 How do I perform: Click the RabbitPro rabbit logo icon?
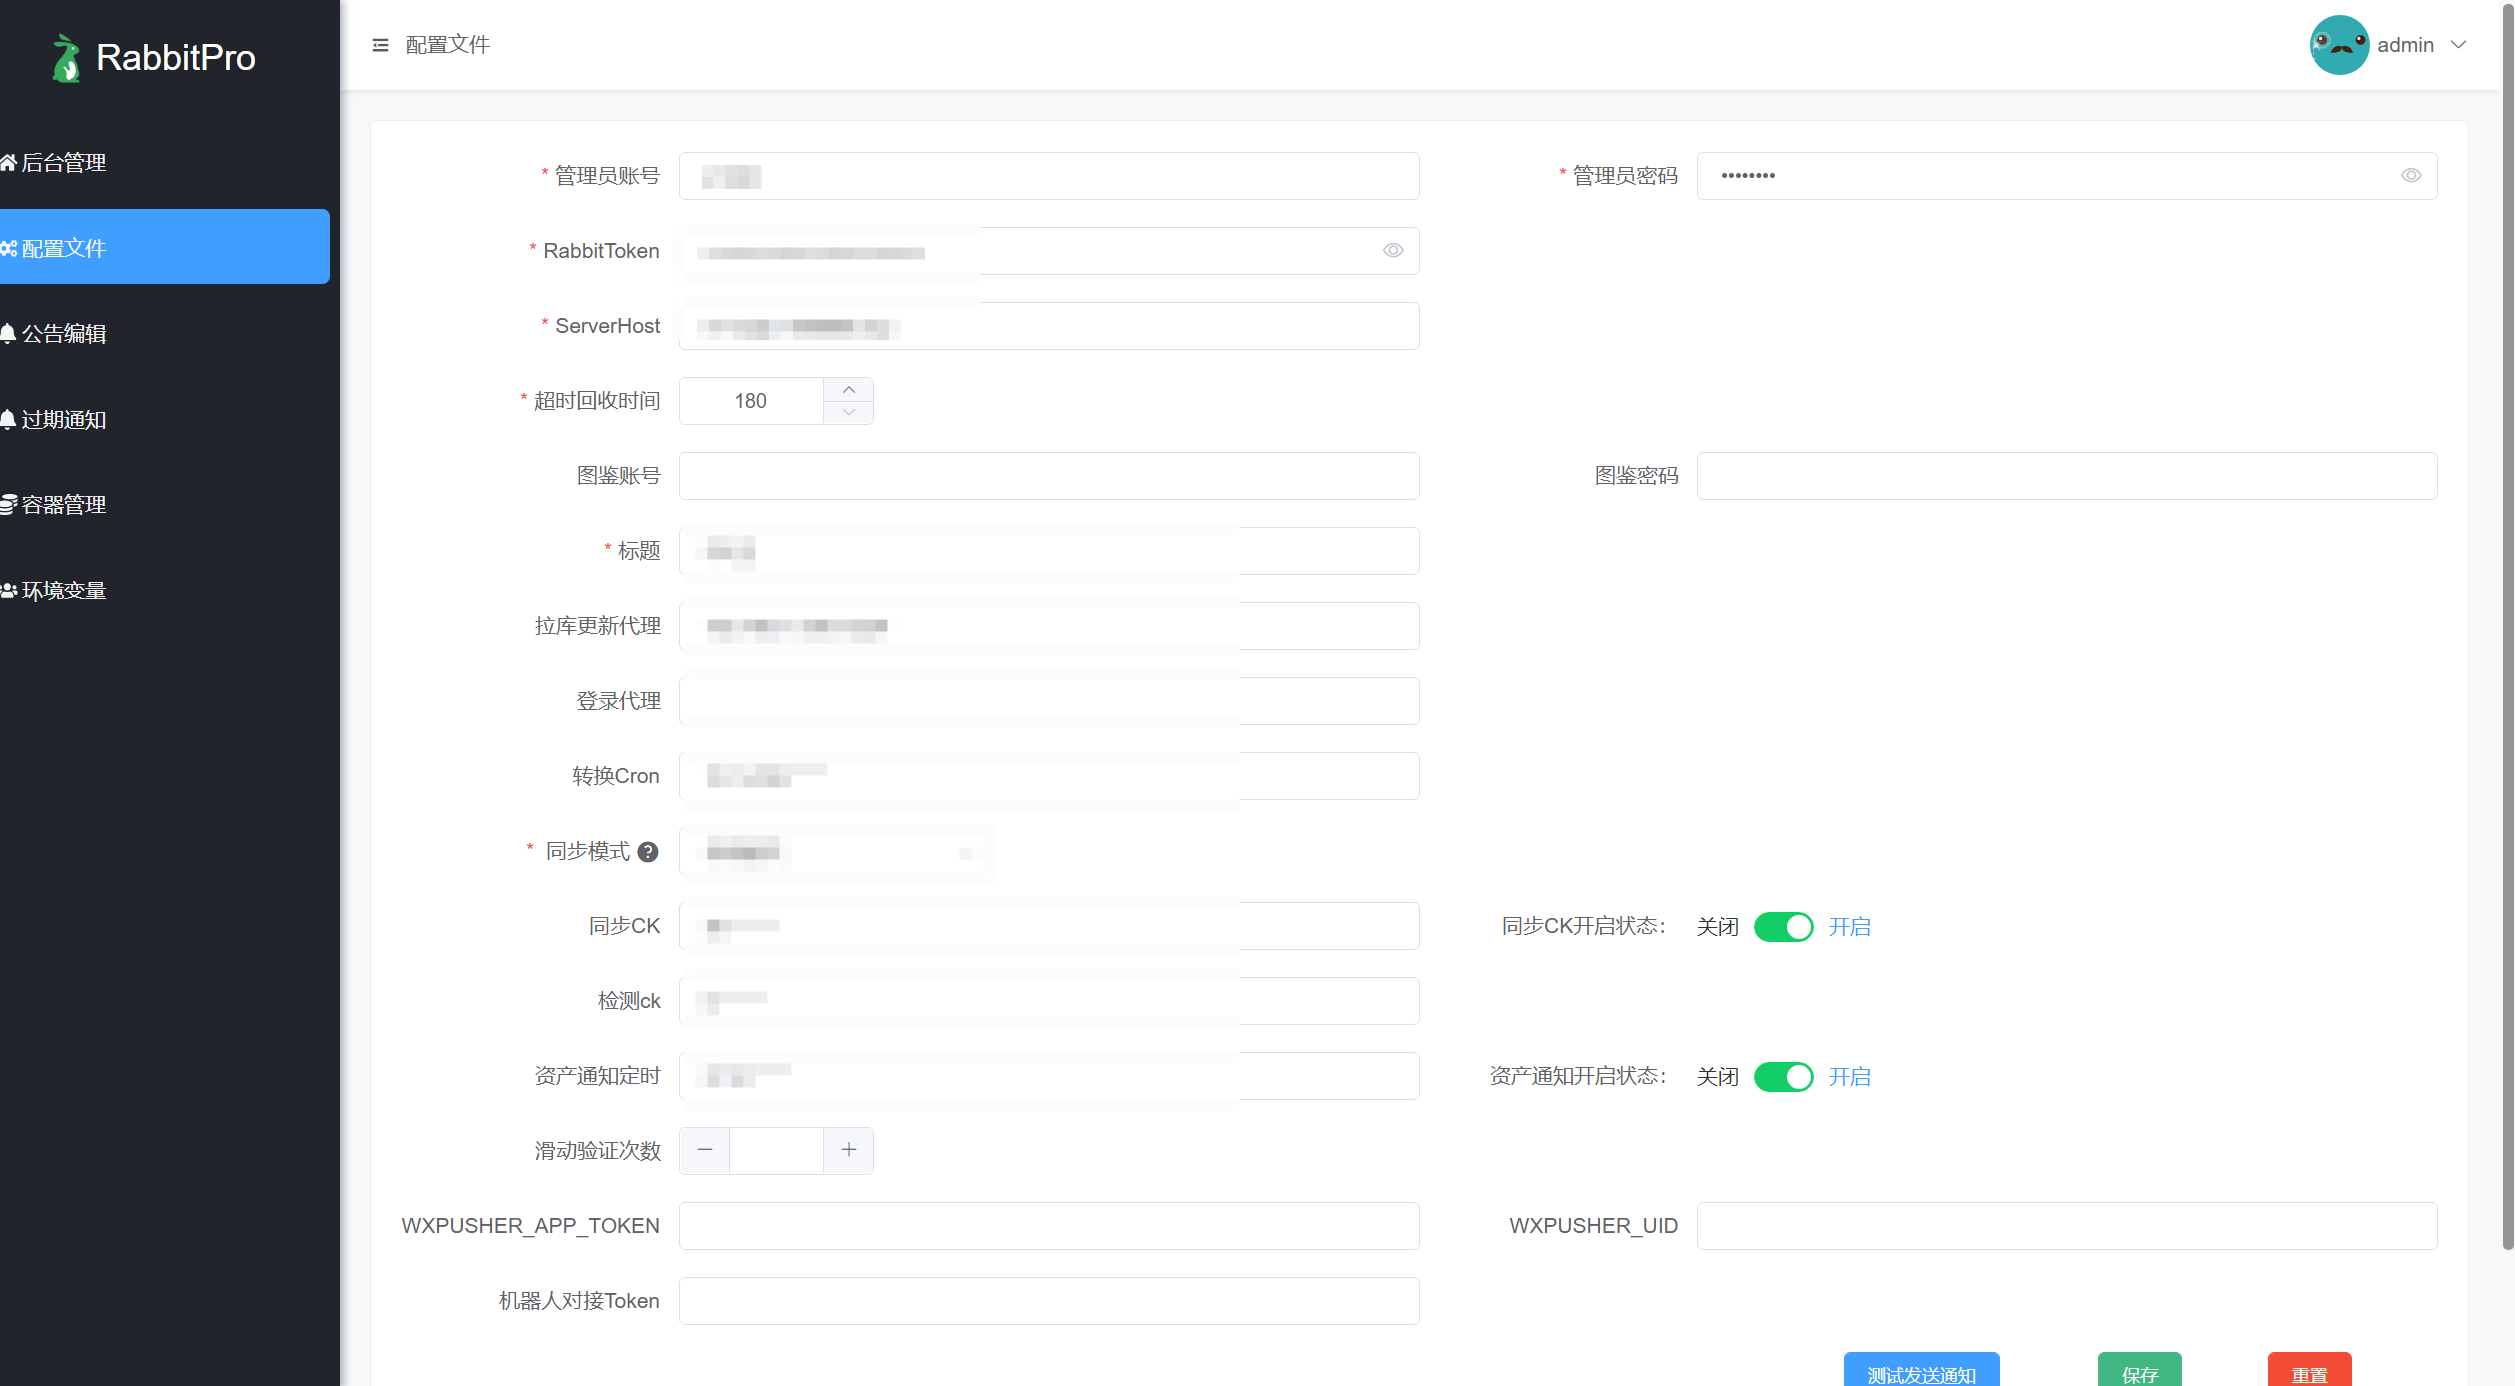[x=66, y=58]
